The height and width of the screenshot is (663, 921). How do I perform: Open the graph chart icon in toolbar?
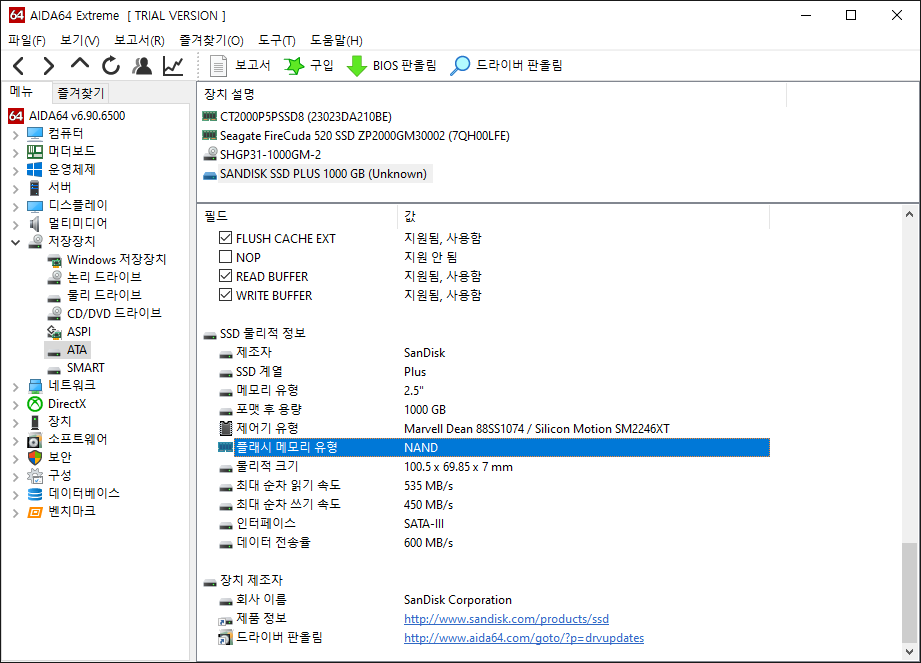[173, 66]
